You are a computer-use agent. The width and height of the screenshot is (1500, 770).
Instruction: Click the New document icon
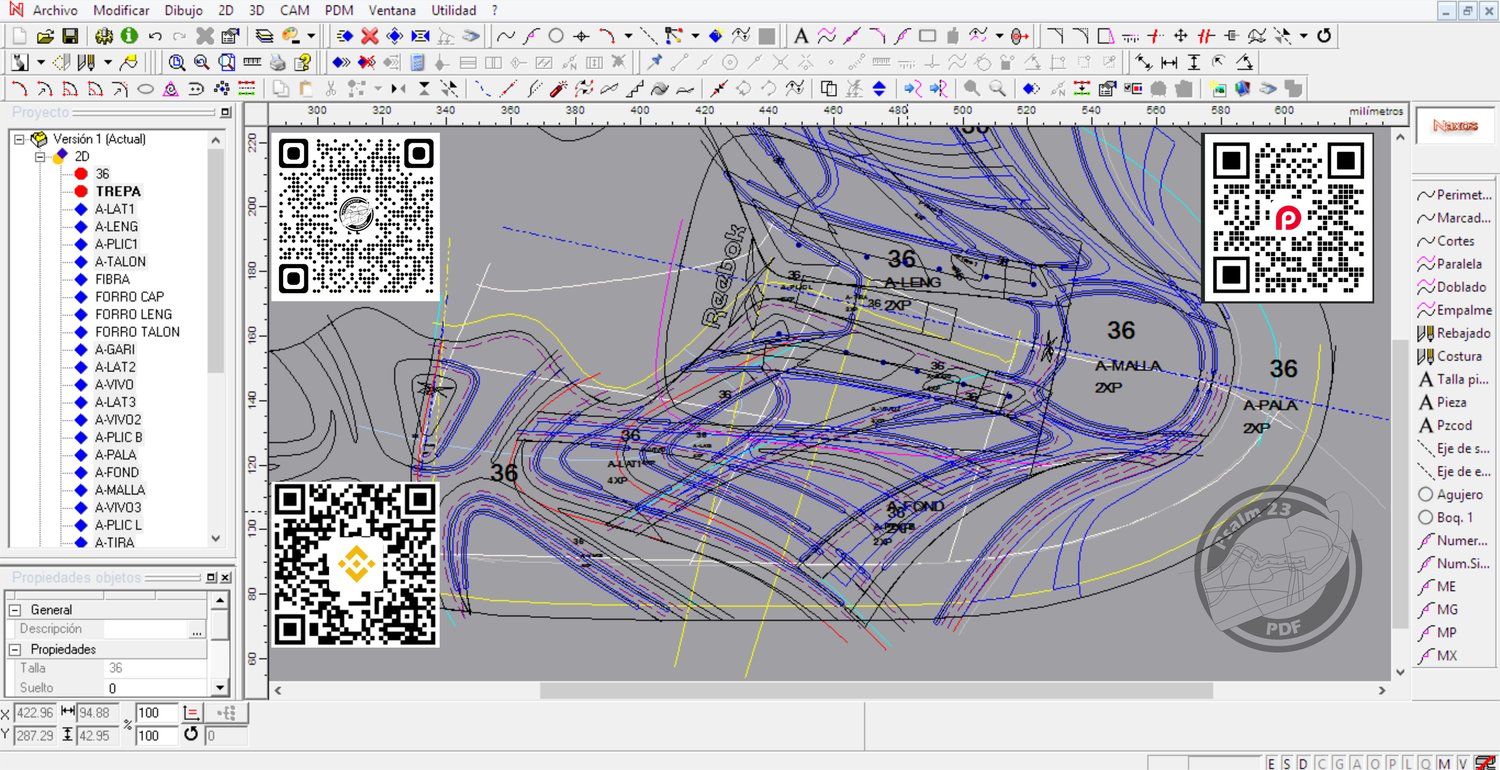[20, 36]
